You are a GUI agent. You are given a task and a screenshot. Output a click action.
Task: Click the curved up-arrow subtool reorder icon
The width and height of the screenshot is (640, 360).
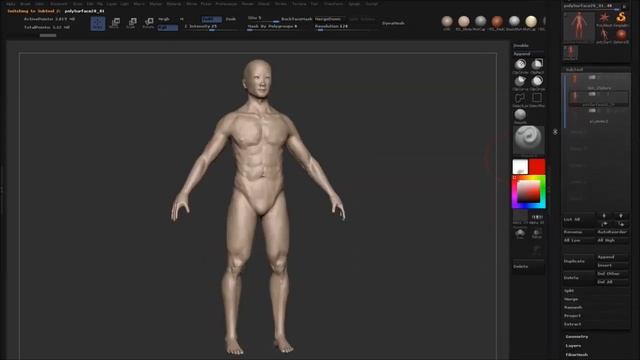click(x=604, y=224)
